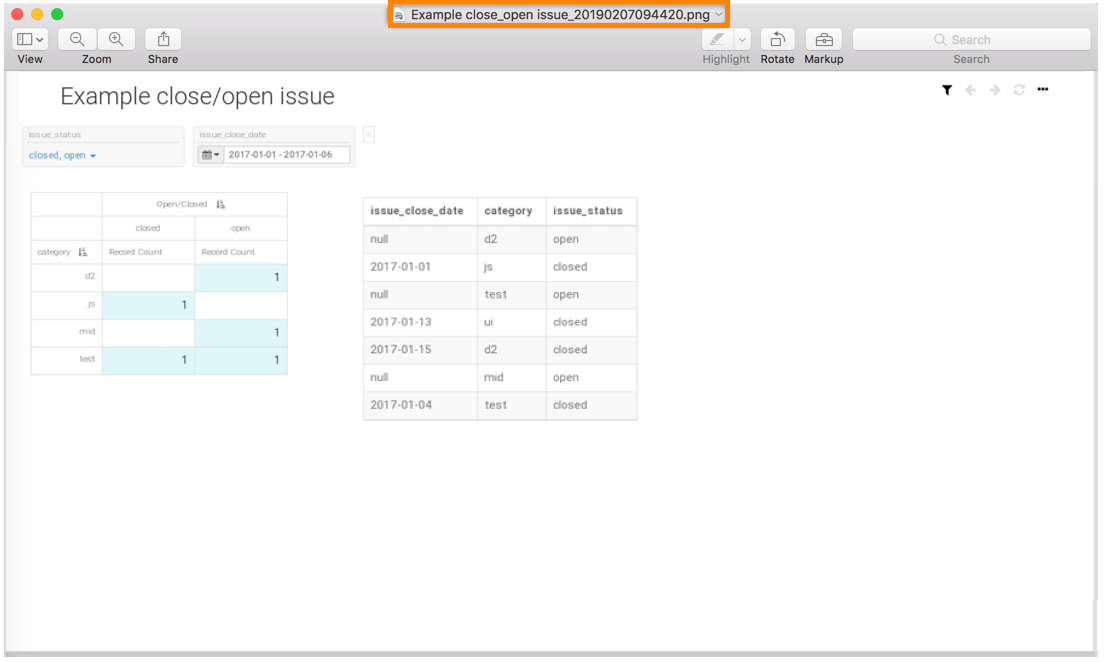Collapse the filter panel with the arrow button
The image size is (1106, 662).
(x=369, y=135)
